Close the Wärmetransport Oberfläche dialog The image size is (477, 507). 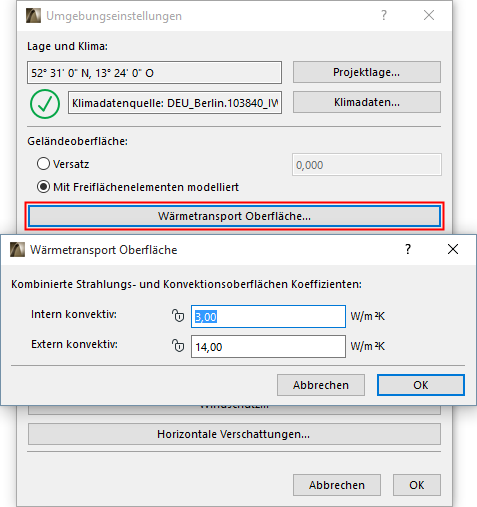(x=453, y=249)
